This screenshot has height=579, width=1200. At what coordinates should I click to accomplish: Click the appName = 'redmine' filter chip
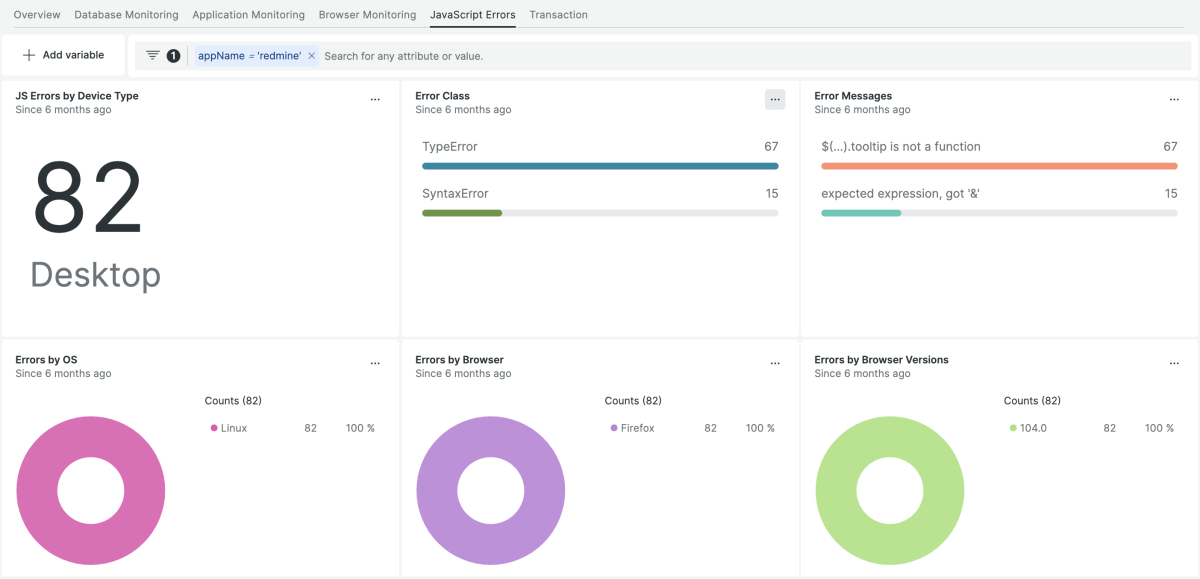pos(249,56)
